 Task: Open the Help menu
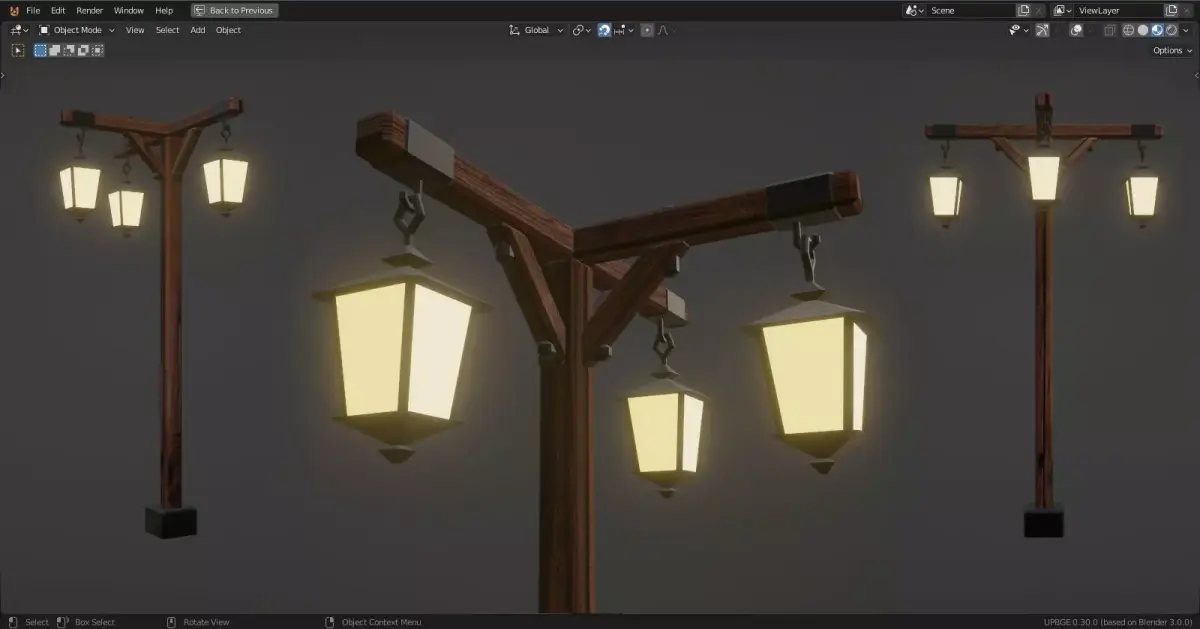[x=164, y=10]
